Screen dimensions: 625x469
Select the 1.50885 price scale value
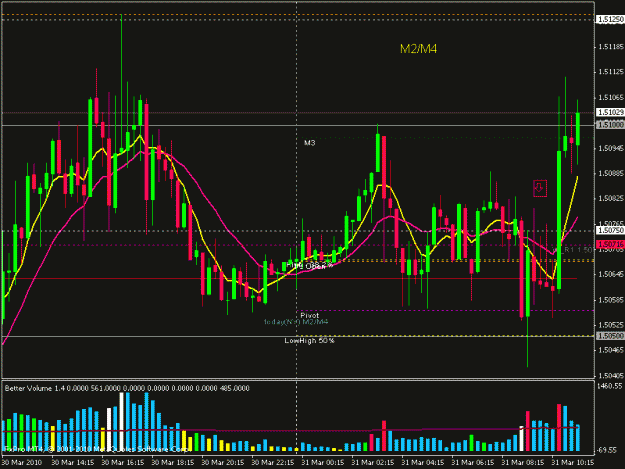coord(611,173)
